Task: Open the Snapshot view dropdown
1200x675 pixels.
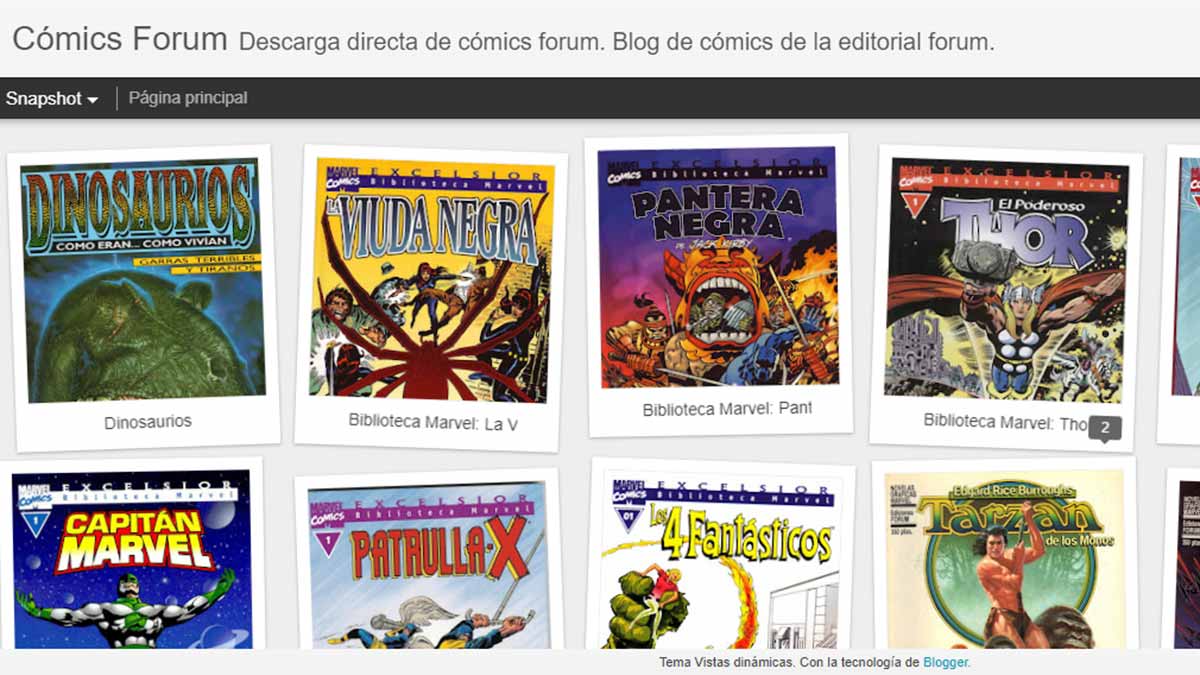Action: click(x=52, y=99)
